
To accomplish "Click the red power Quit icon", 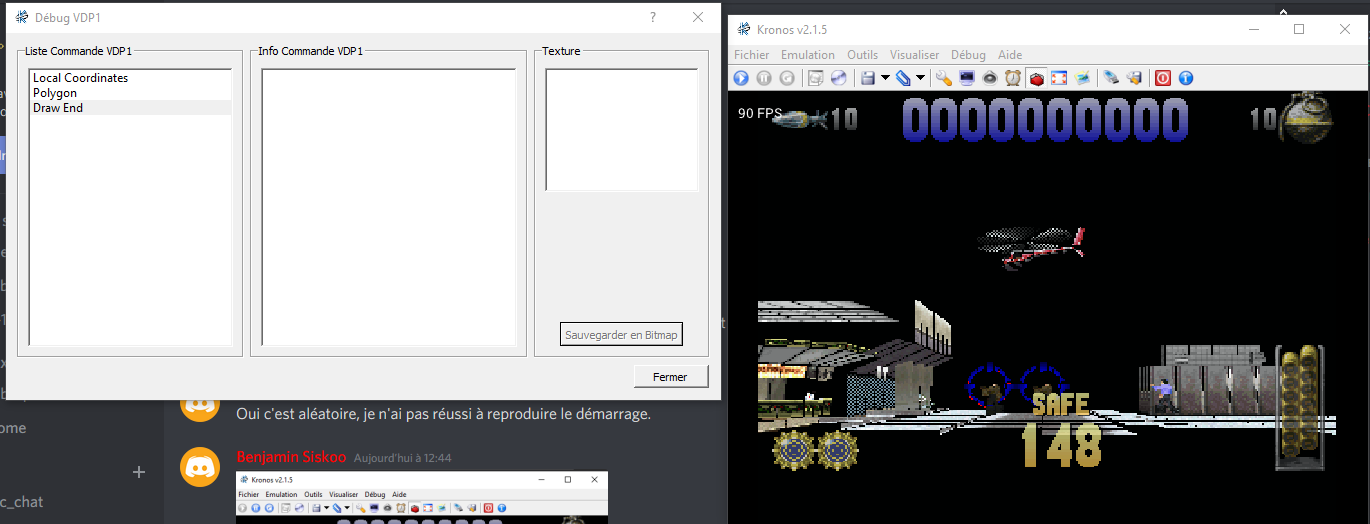I will coord(1163,78).
